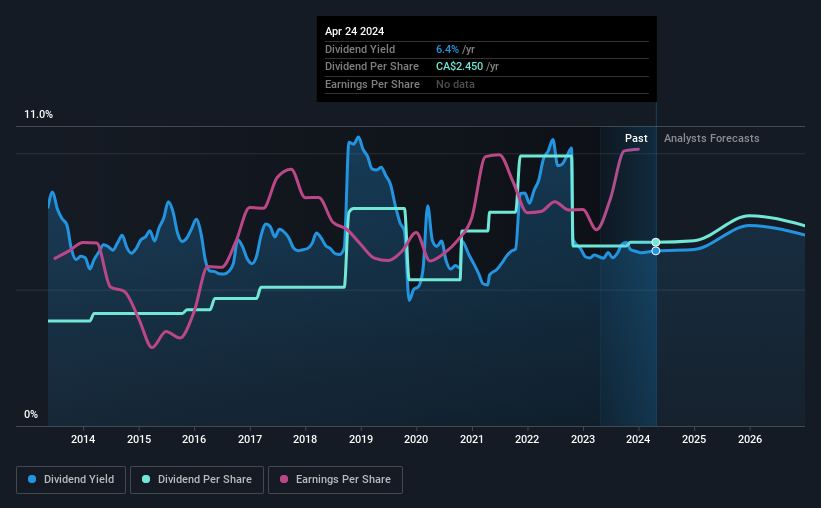Click the 2016 x-axis label
821x508 pixels.
click(x=194, y=439)
